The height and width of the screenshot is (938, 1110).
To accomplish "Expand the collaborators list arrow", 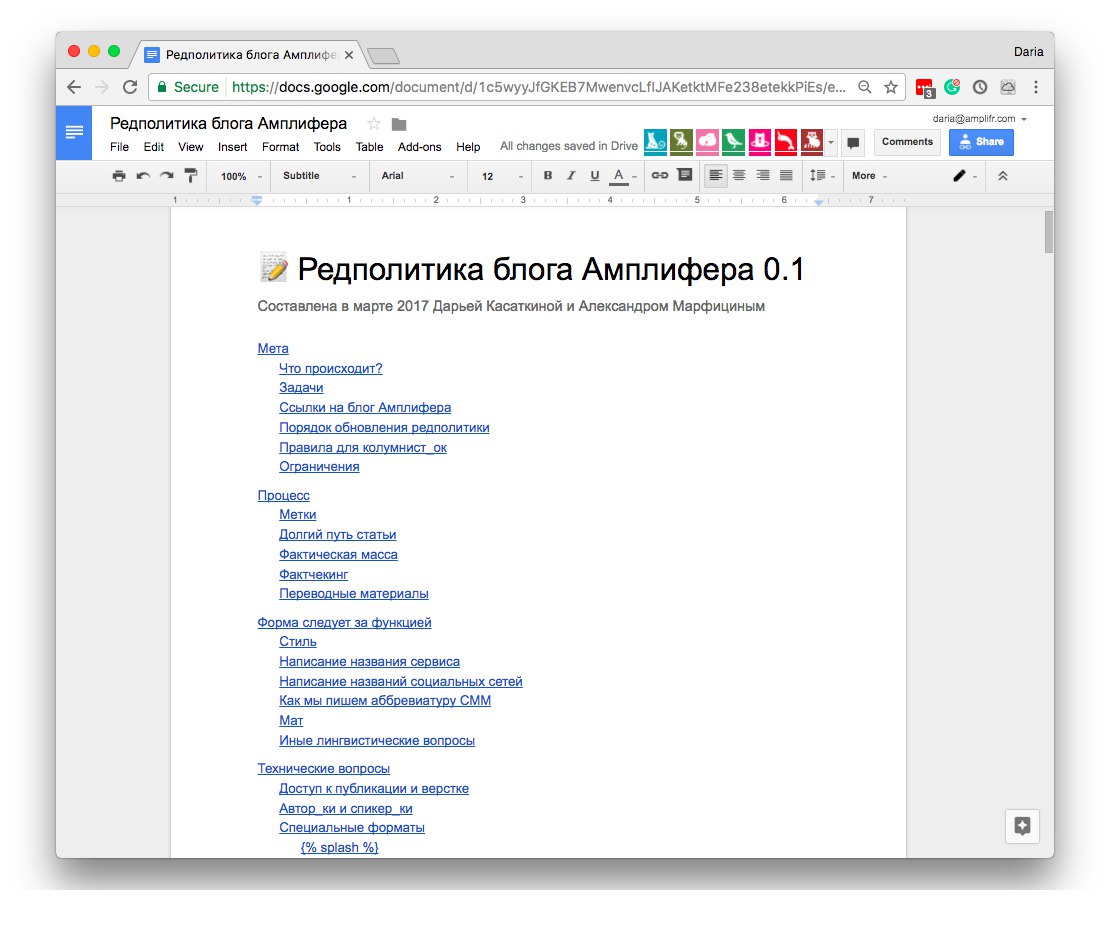I will coord(831,142).
